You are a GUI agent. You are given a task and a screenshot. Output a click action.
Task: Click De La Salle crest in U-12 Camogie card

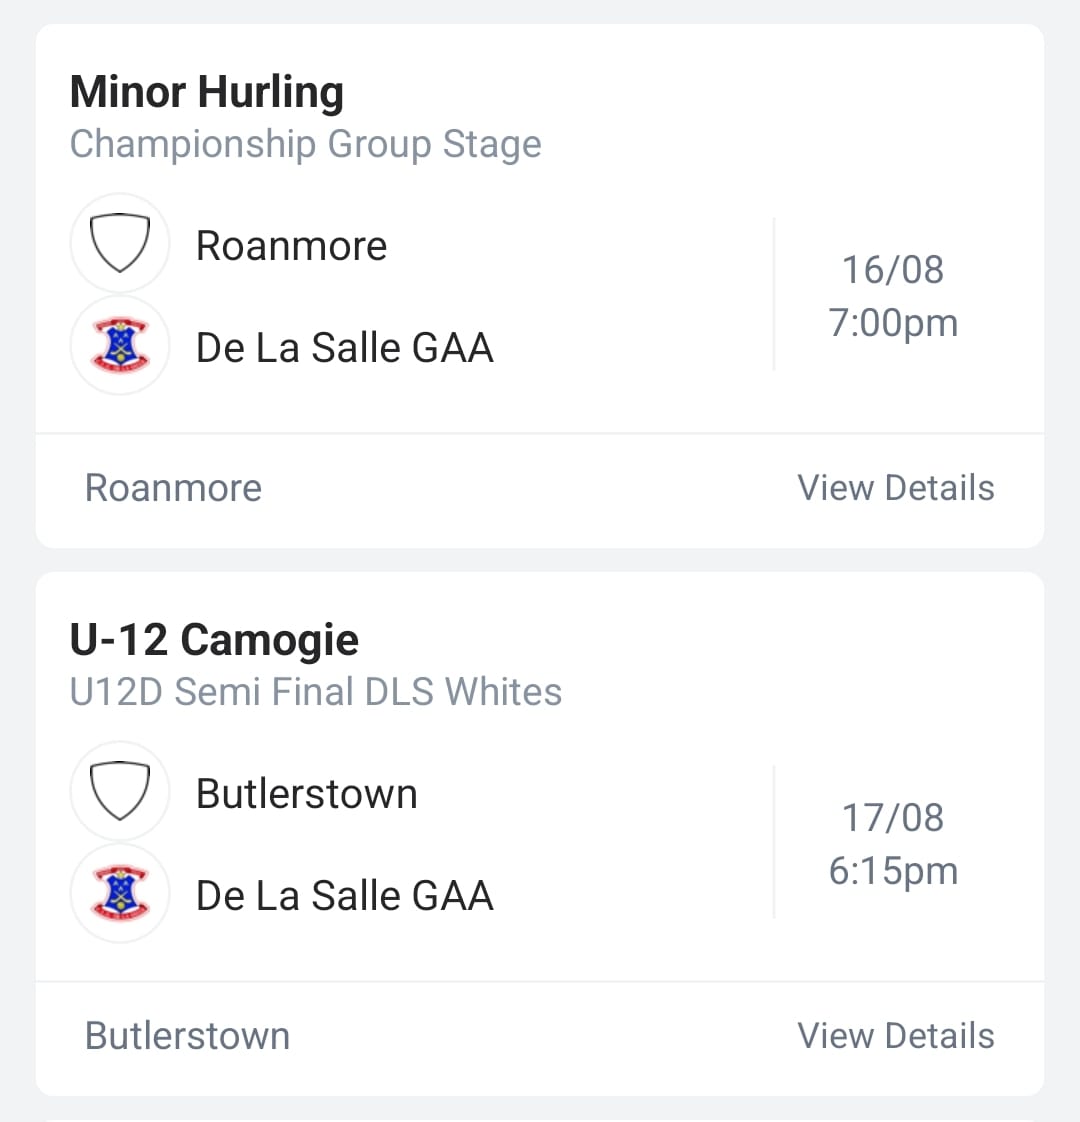[120, 894]
